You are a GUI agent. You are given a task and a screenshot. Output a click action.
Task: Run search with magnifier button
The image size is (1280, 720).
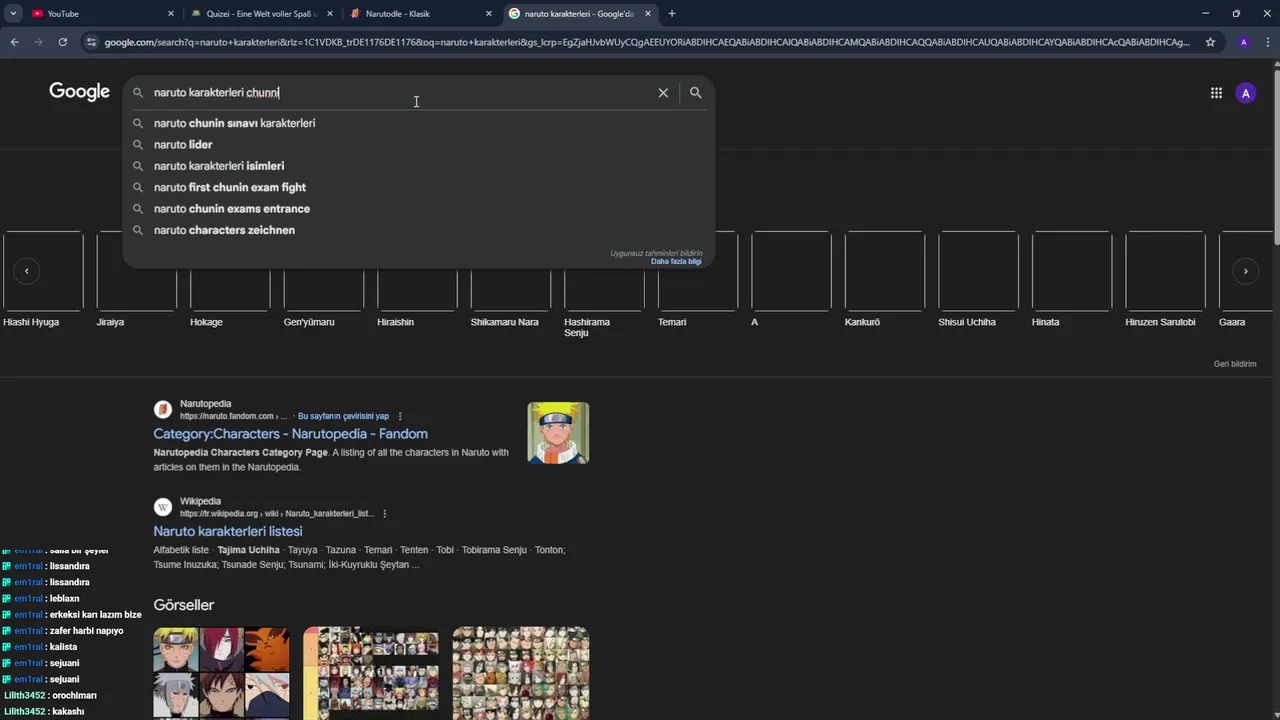point(696,92)
